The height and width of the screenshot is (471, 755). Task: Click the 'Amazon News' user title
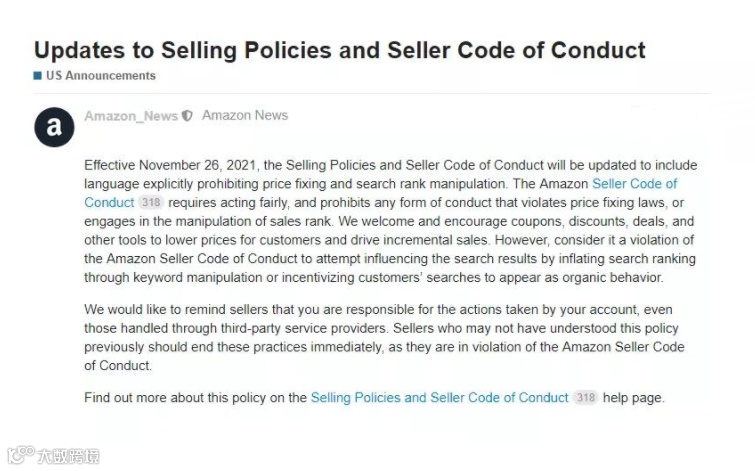245,115
